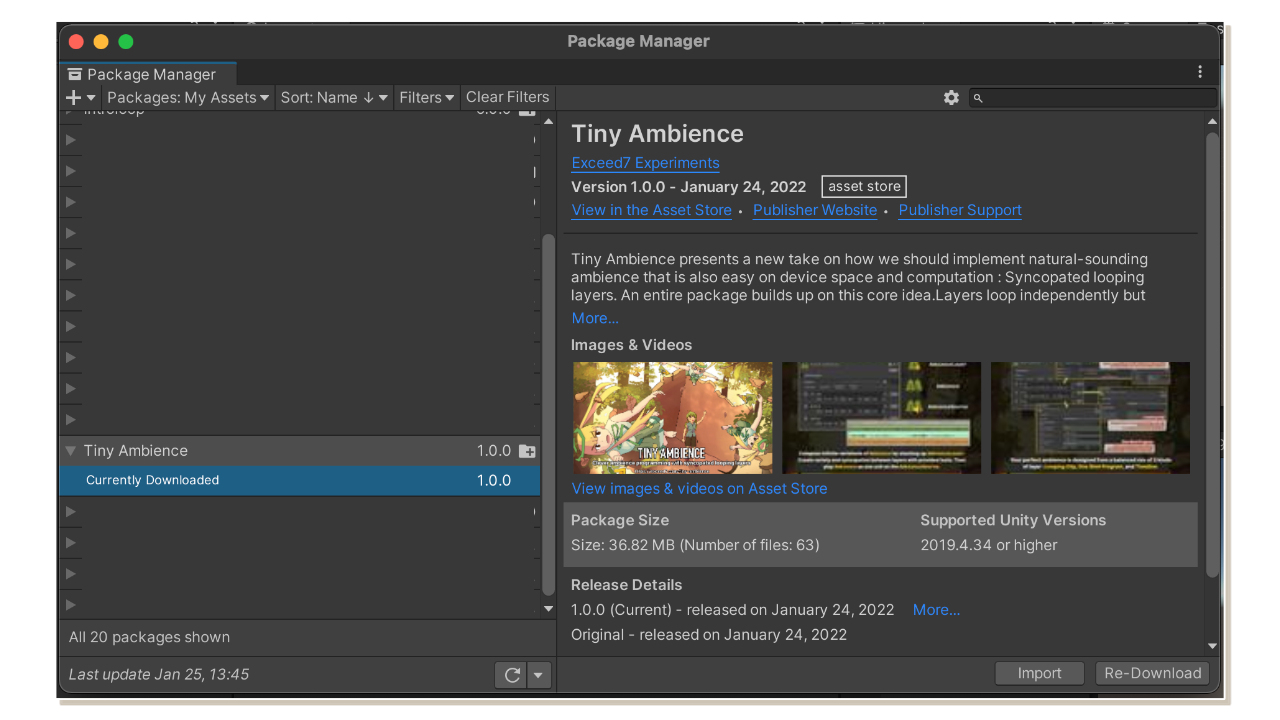Click the 1.0.0 version on Tiny Ambience row
The height and width of the screenshot is (720, 1280).
[494, 451]
